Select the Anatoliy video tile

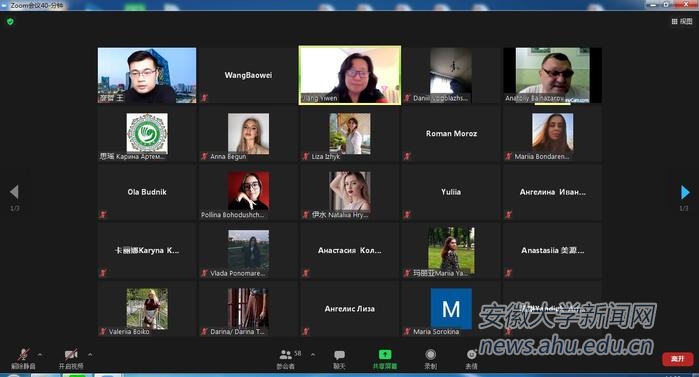coord(553,75)
